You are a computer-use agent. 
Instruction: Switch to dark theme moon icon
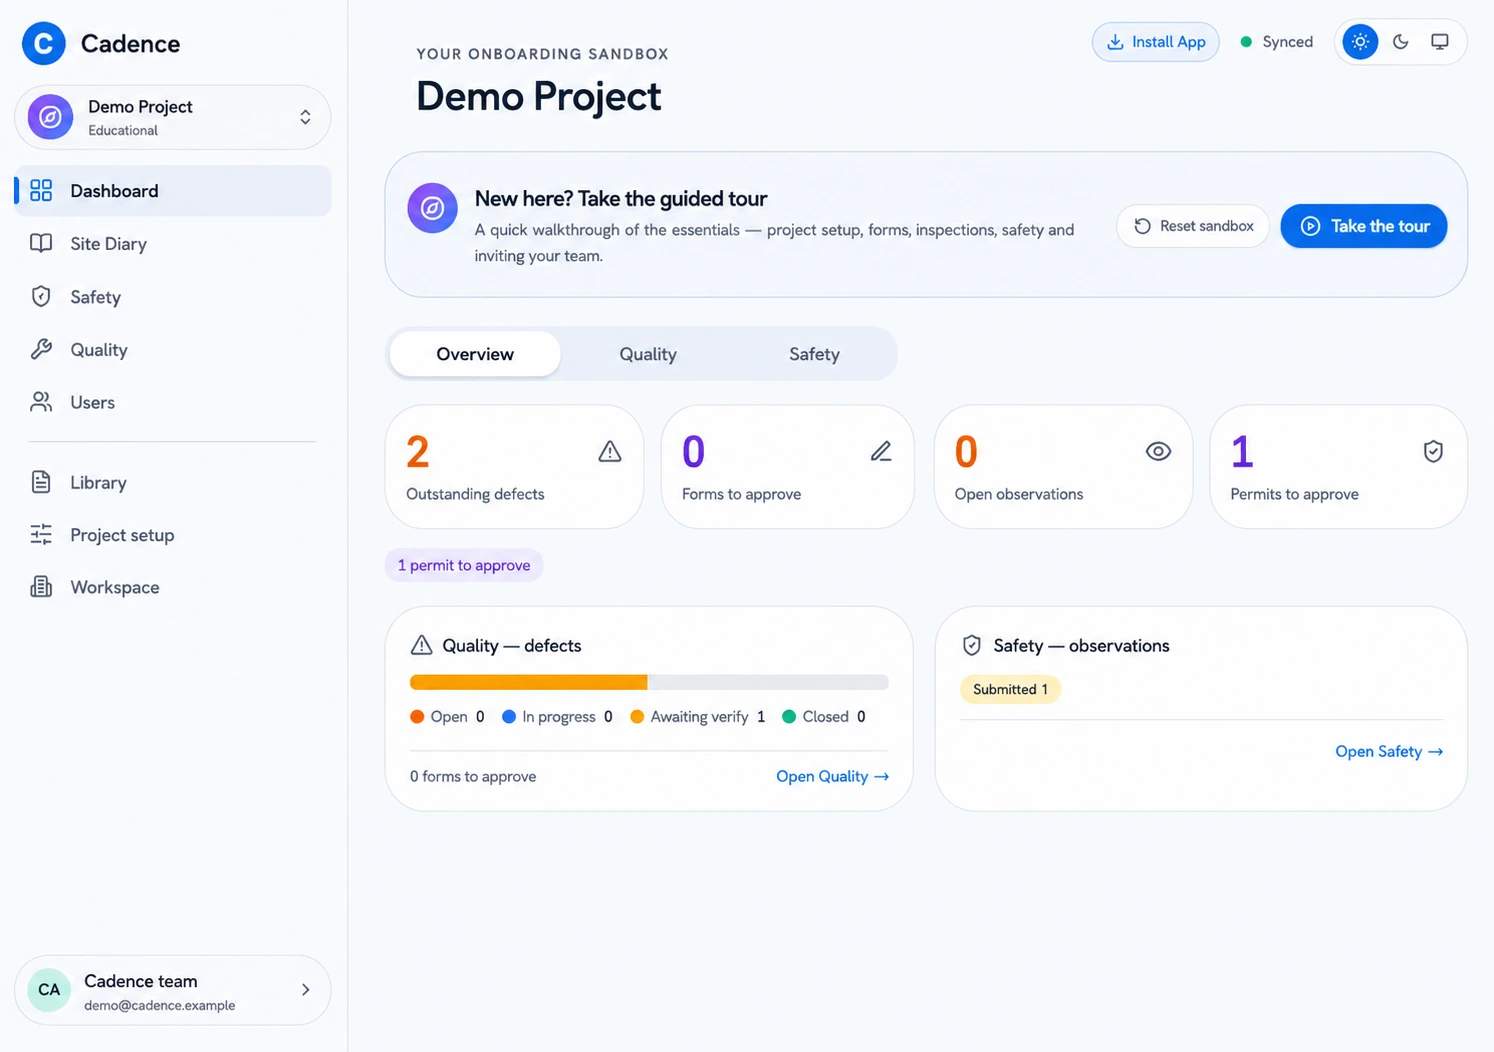click(x=1400, y=42)
